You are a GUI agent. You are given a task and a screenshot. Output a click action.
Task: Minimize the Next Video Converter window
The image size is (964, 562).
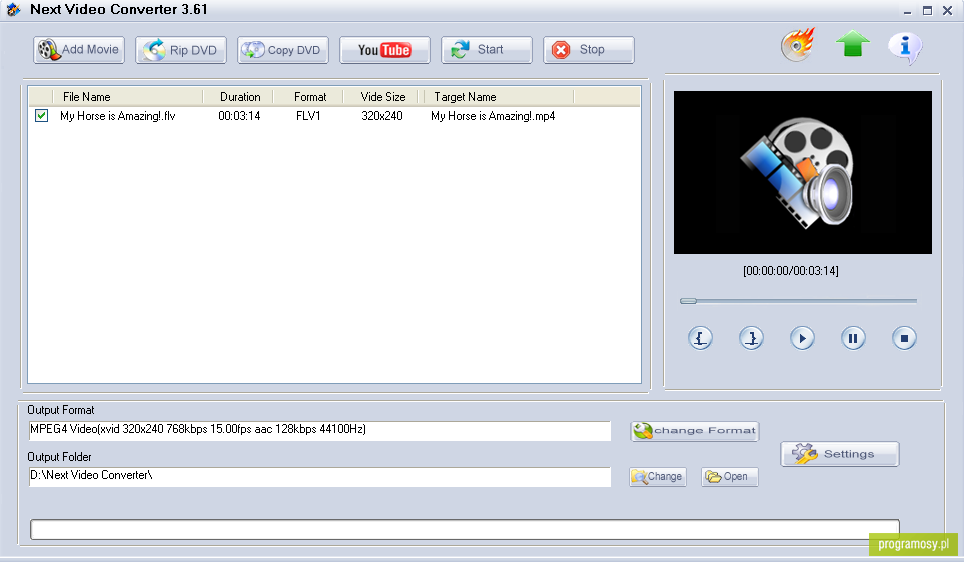click(x=907, y=11)
